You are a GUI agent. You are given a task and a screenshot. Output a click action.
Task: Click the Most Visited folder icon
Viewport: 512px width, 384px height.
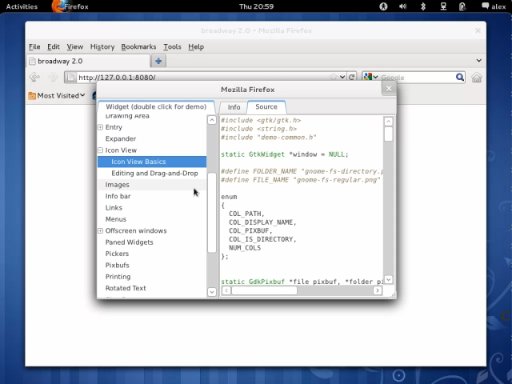32,96
